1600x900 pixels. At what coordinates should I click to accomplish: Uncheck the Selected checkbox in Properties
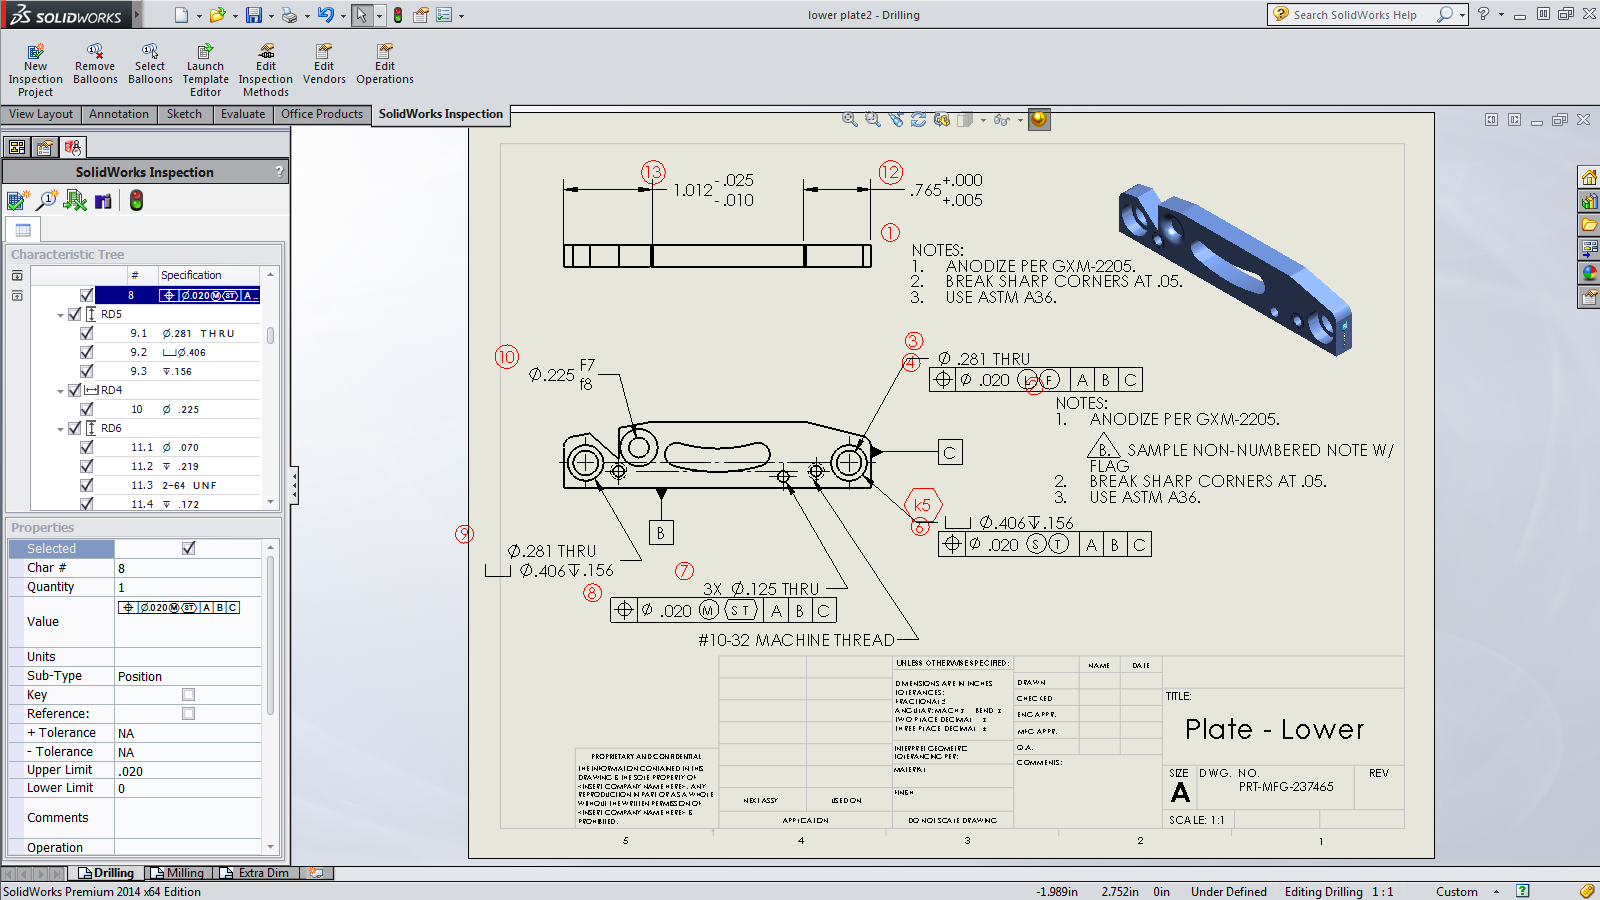point(189,548)
